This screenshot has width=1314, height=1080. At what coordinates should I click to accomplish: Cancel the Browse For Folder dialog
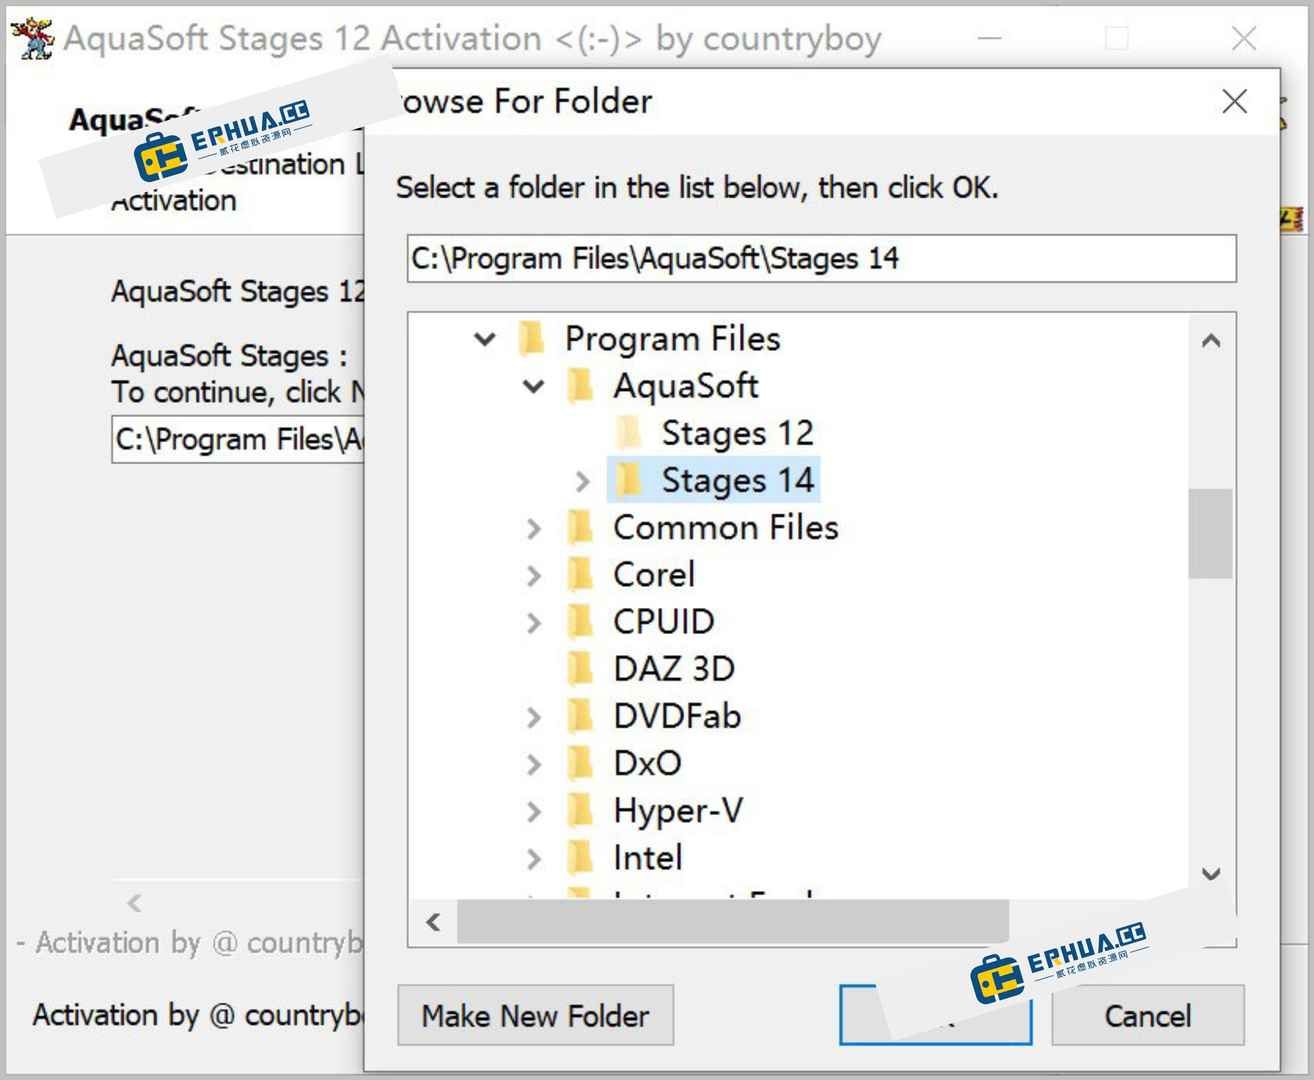1147,1015
